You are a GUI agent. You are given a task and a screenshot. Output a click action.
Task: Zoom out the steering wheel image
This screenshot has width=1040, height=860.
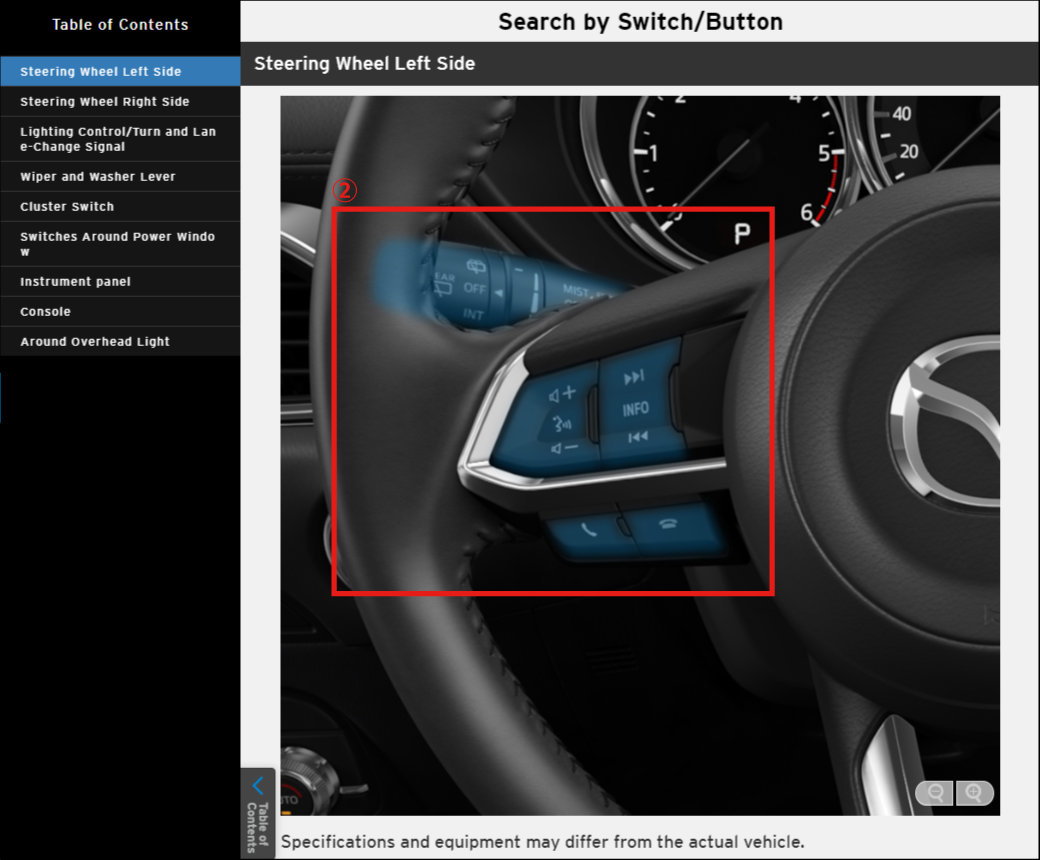(936, 793)
